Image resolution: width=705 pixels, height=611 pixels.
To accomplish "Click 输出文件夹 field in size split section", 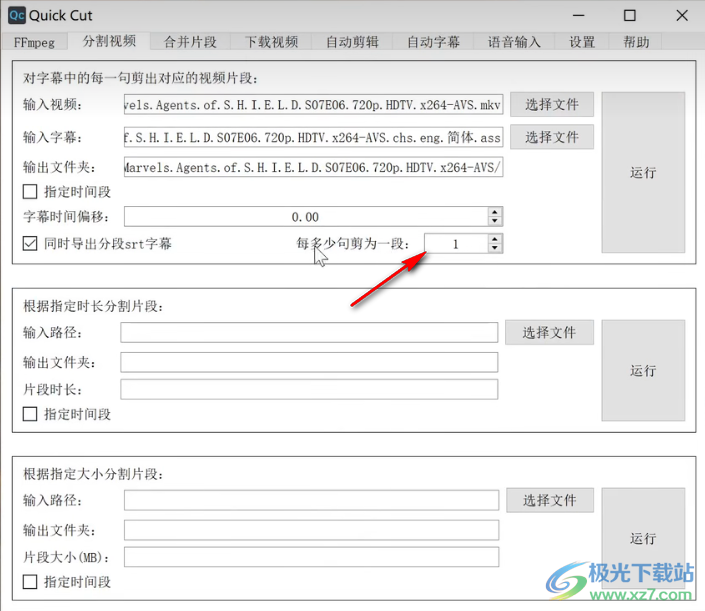I will [311, 530].
